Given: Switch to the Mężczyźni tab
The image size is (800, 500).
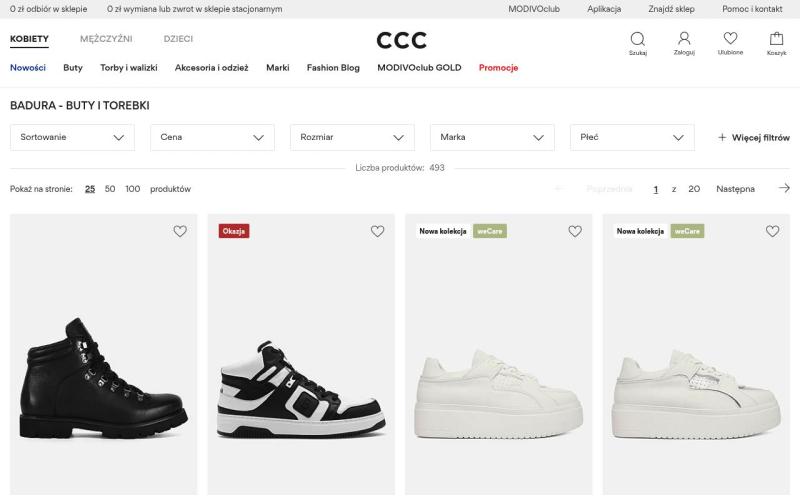Looking at the screenshot, I should pos(106,39).
